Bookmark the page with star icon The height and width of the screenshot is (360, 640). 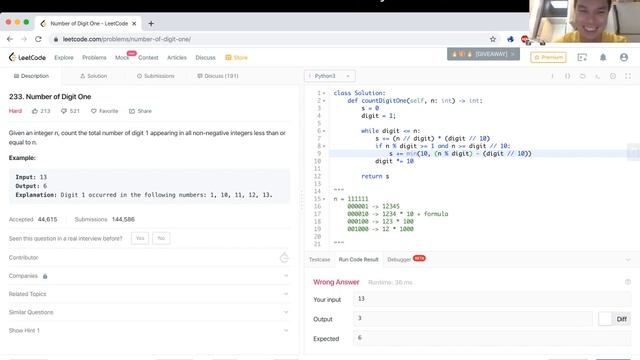[x=493, y=39]
